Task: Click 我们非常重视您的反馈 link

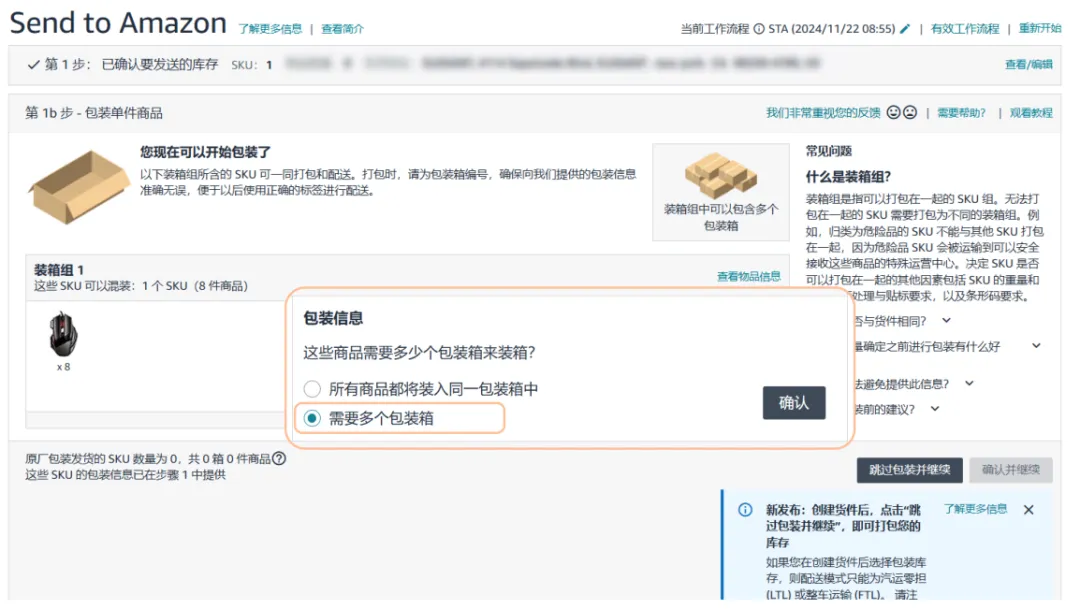Action: point(823,112)
